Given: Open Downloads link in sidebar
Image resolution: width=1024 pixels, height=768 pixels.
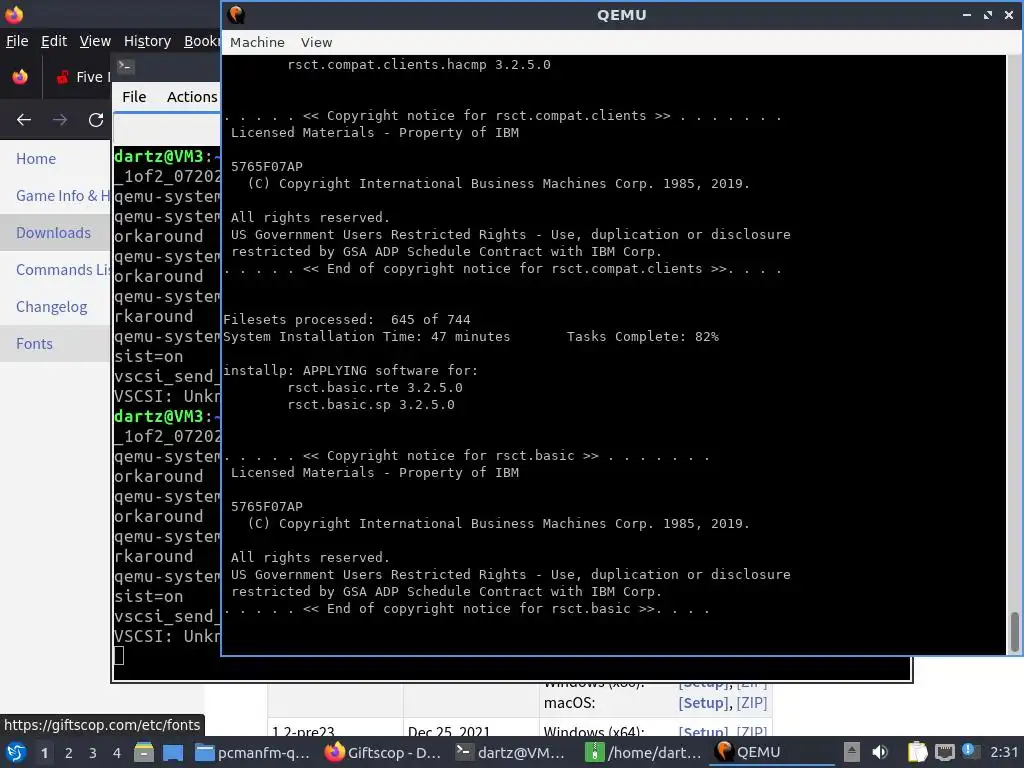Looking at the screenshot, I should pos(54,233).
